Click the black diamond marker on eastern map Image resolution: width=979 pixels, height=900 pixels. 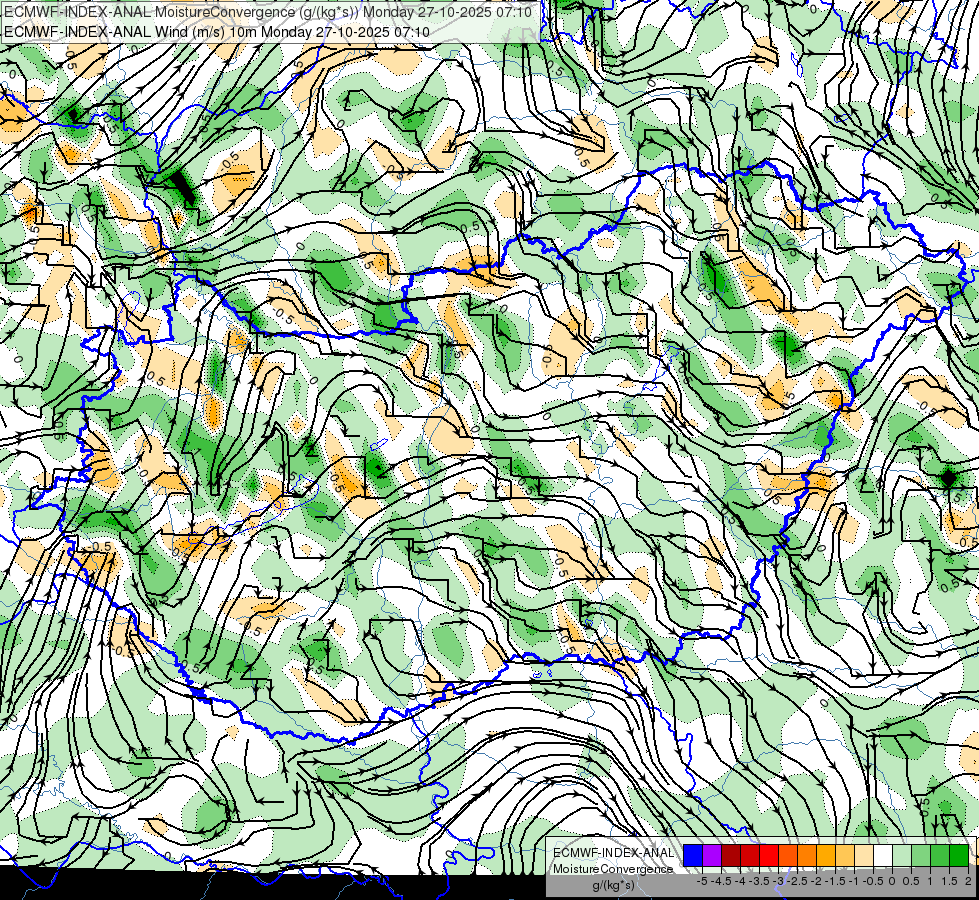pyautogui.click(x=948, y=478)
